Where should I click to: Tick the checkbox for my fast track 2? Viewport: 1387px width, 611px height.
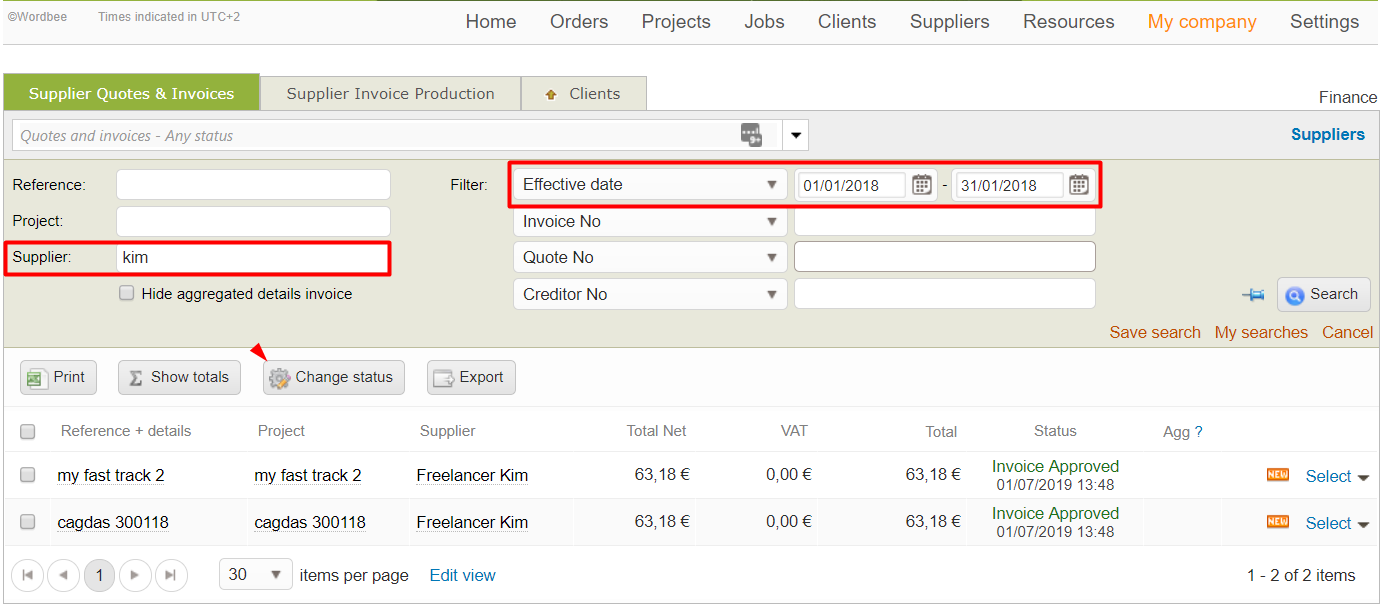coord(28,475)
